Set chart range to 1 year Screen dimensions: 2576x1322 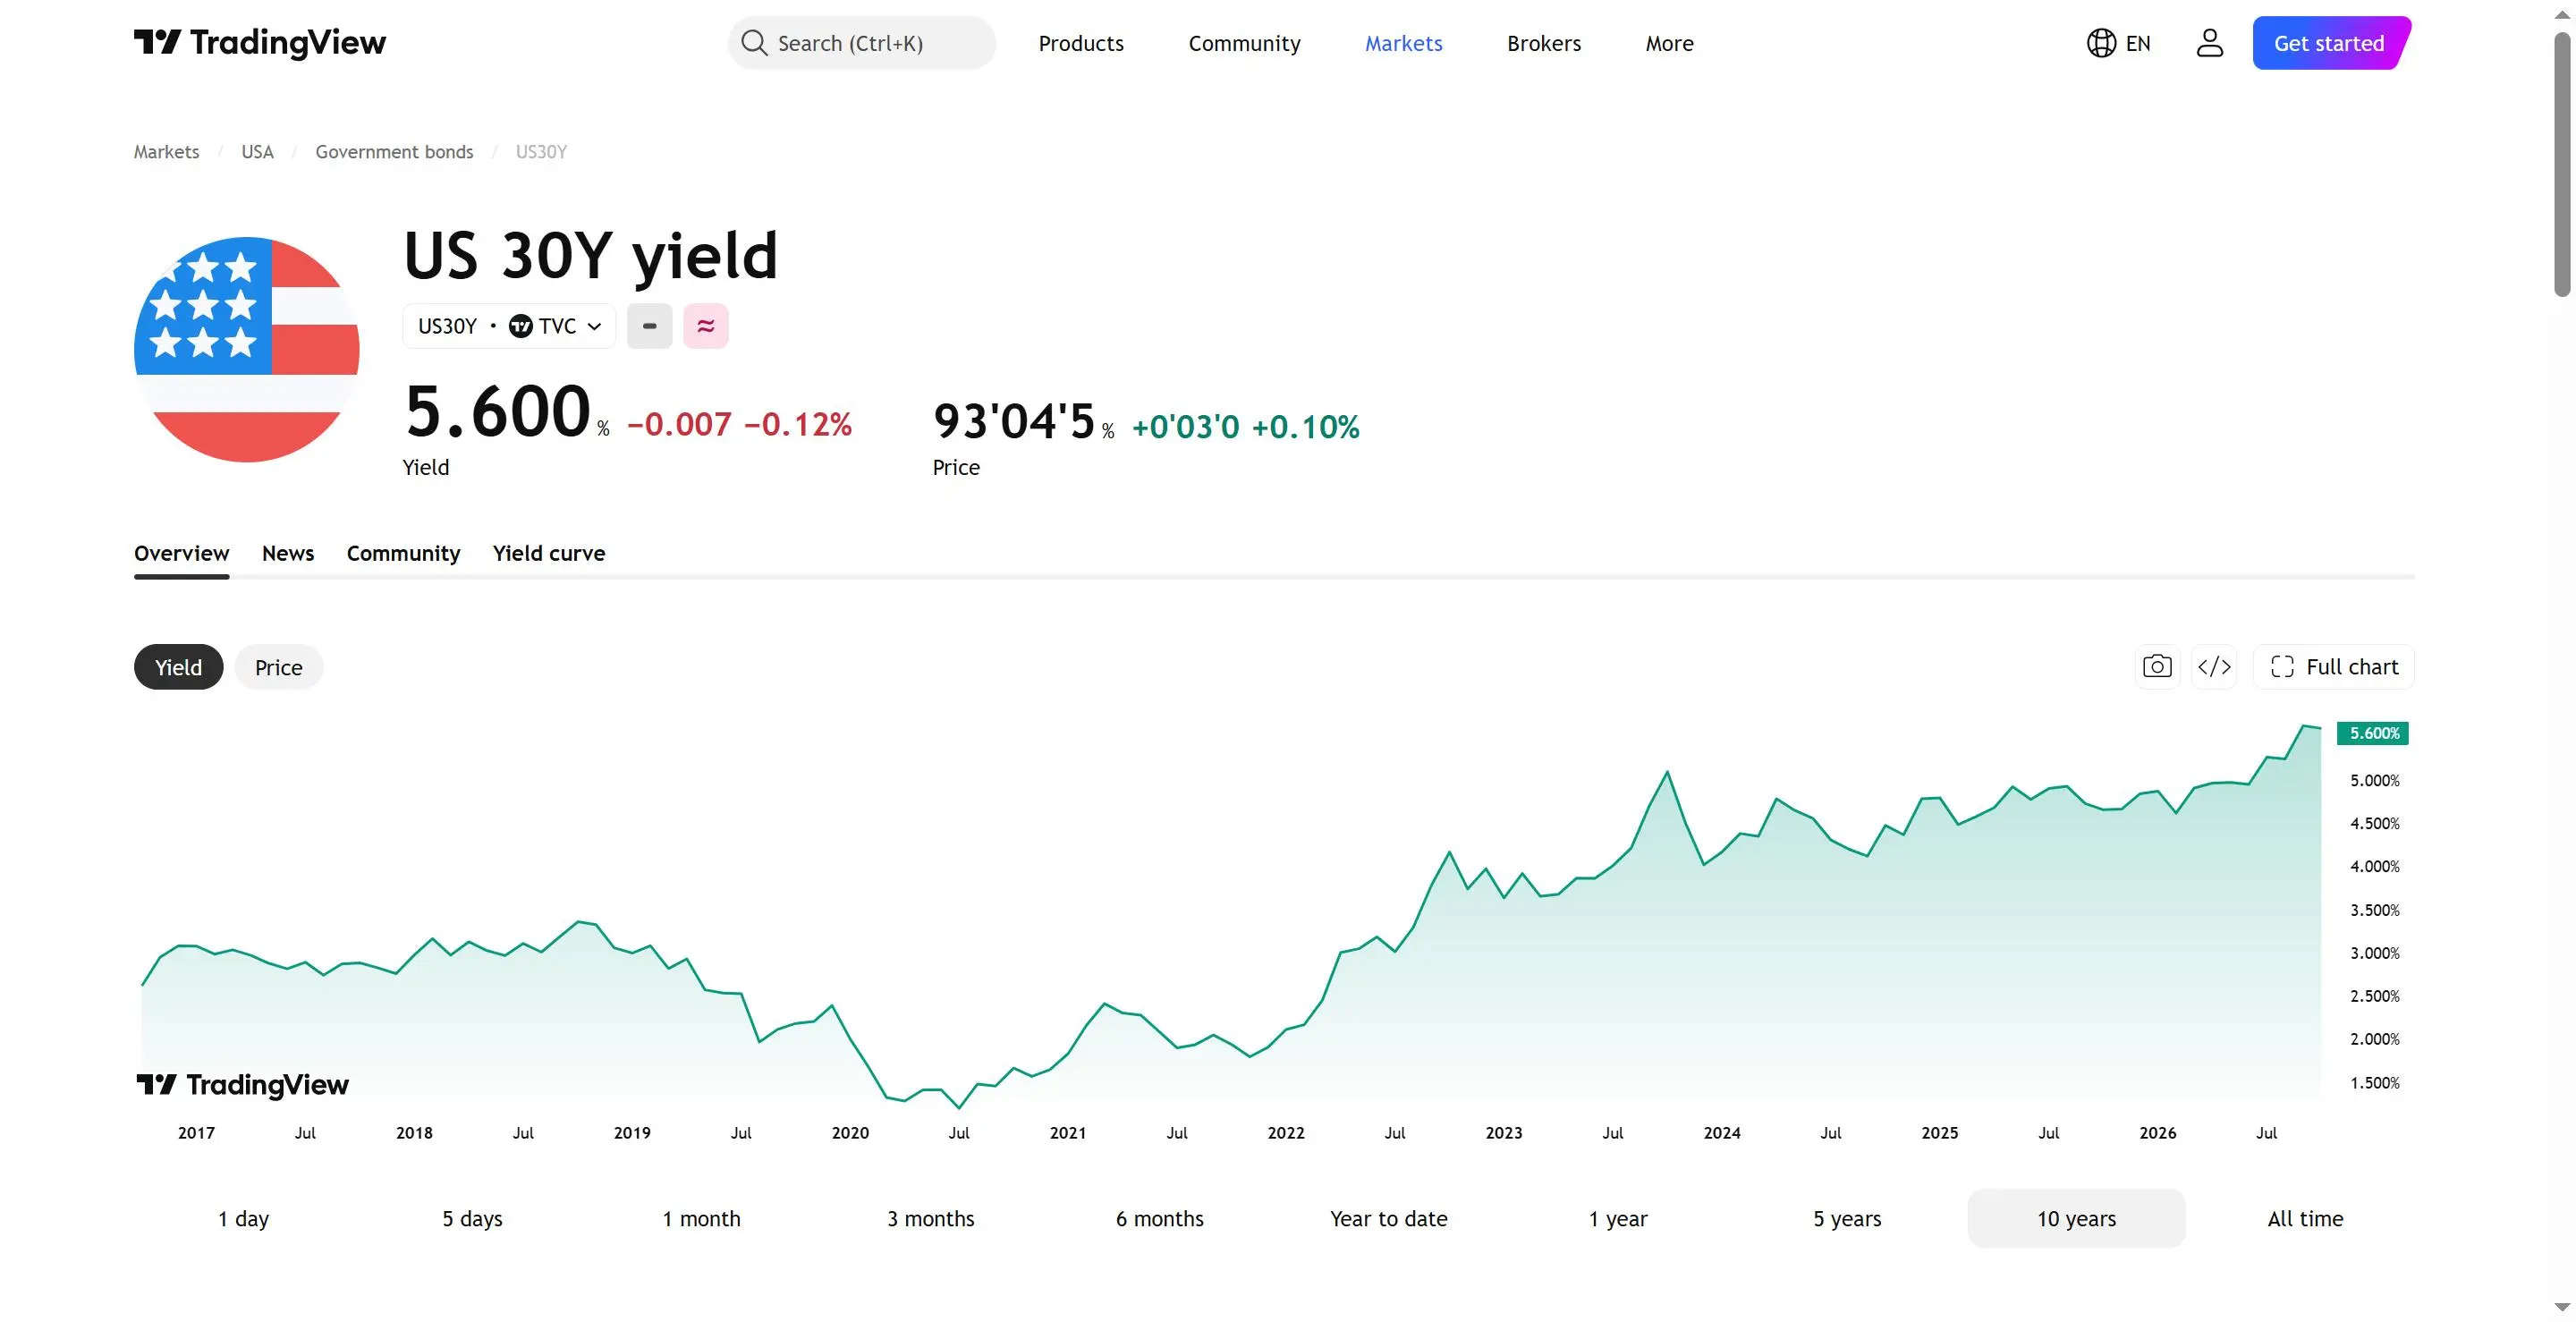1617,1218
